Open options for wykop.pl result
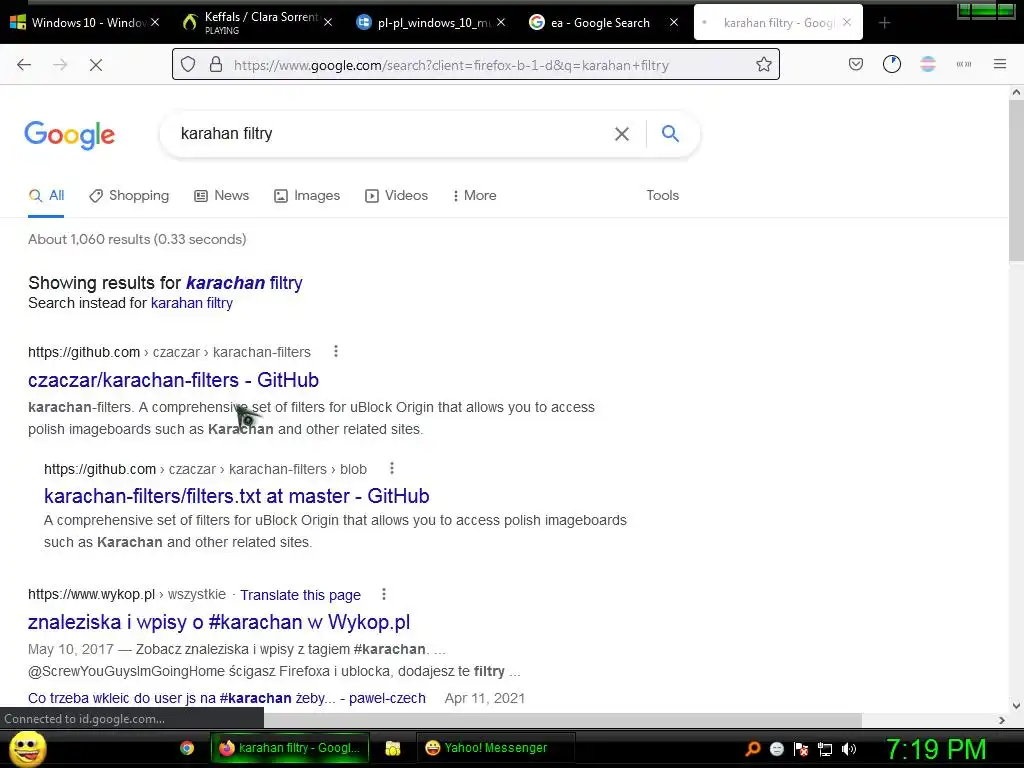1024x768 pixels. (x=384, y=594)
